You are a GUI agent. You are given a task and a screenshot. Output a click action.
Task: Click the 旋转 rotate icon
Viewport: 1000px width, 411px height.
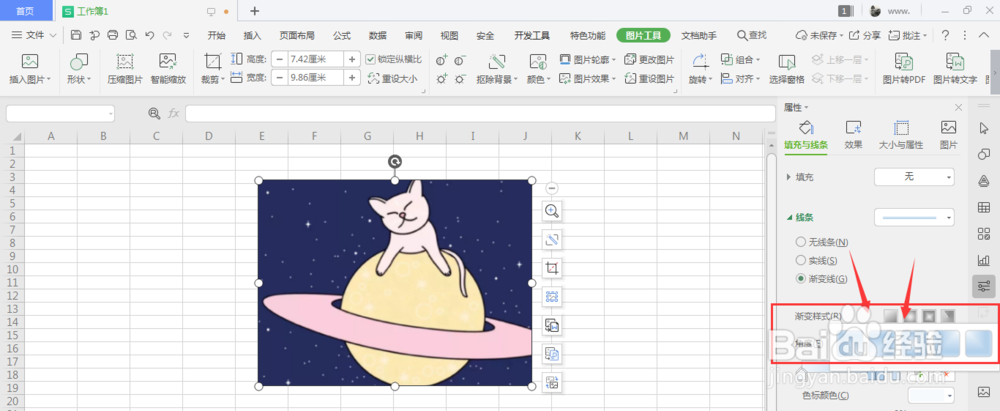point(700,61)
